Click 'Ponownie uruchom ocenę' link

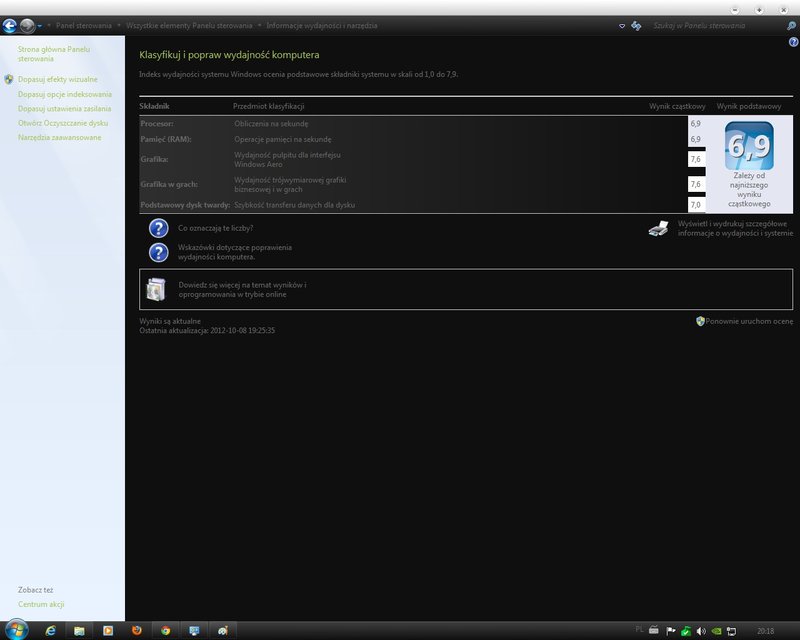(x=749, y=321)
